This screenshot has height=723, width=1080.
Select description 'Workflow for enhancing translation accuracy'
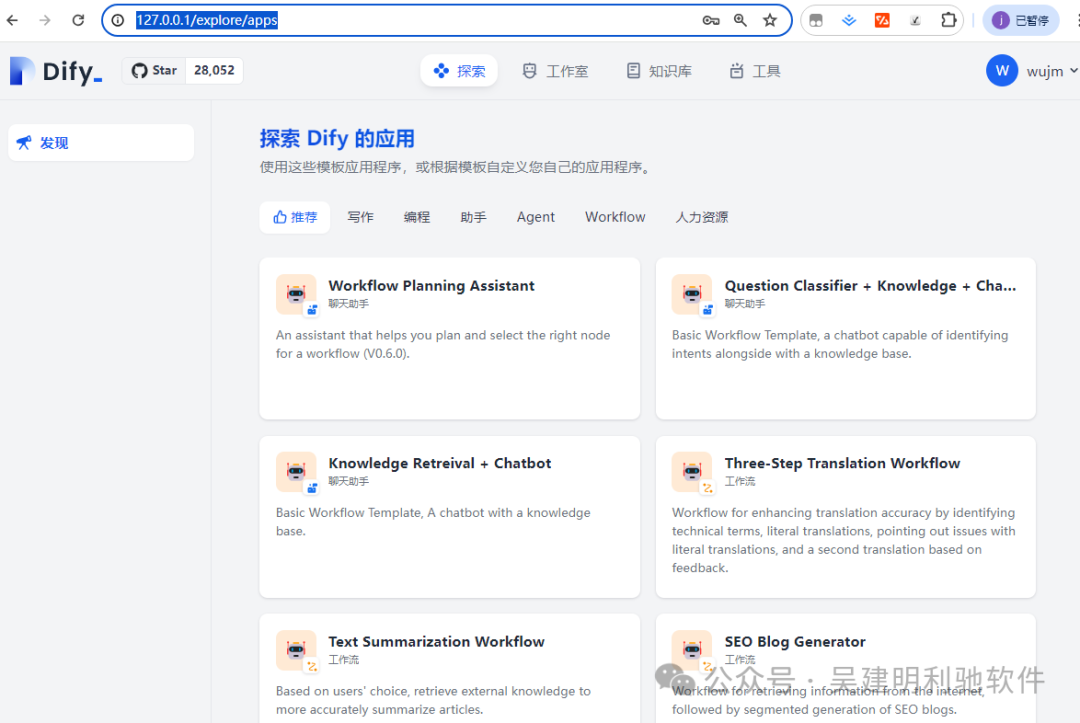click(844, 540)
